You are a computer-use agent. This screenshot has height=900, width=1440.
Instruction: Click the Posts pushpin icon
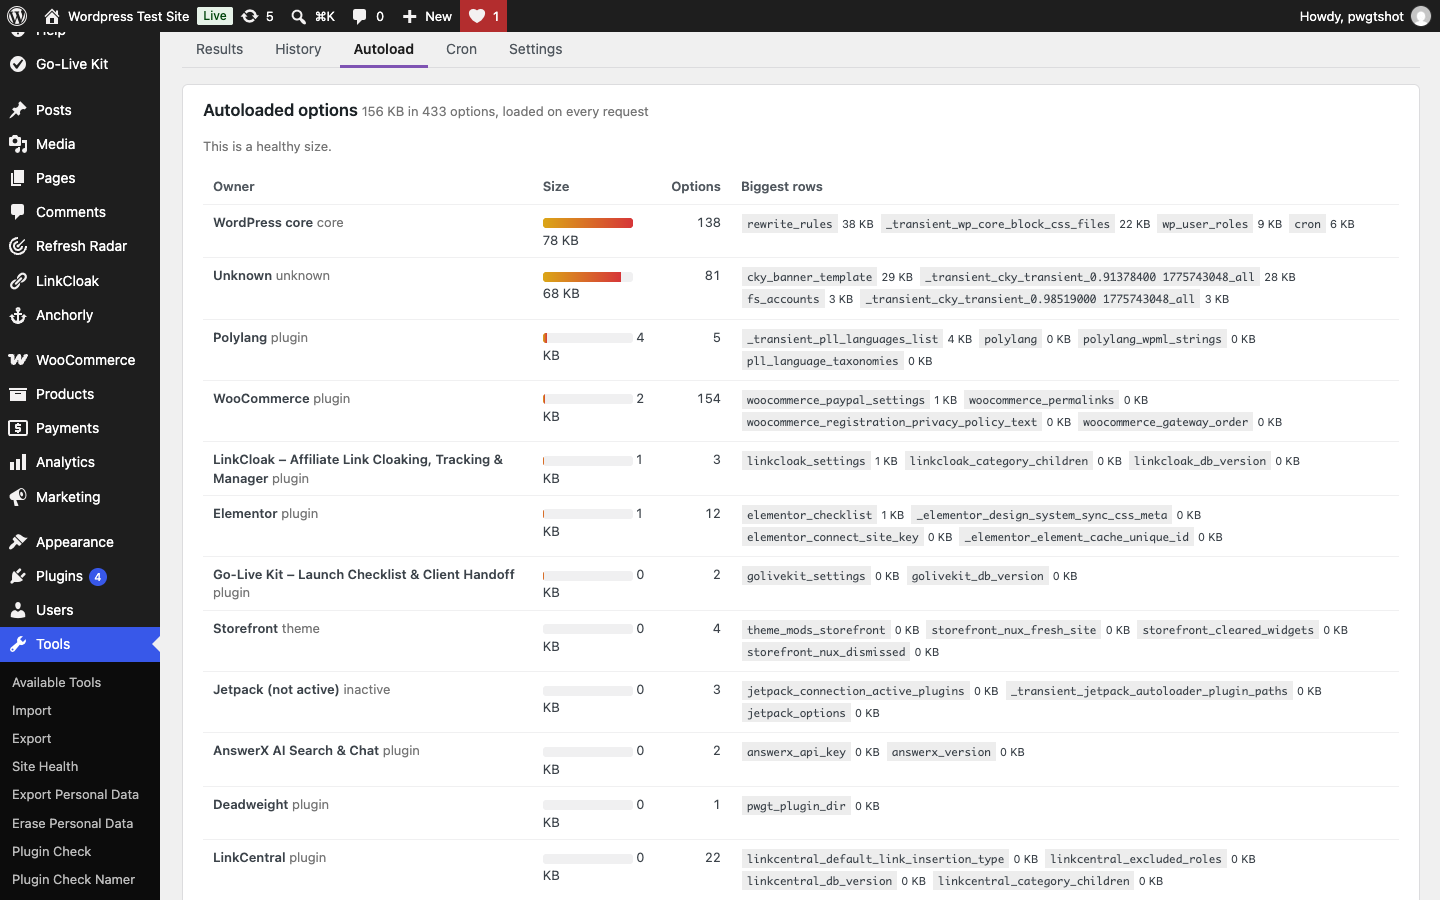pos(18,110)
